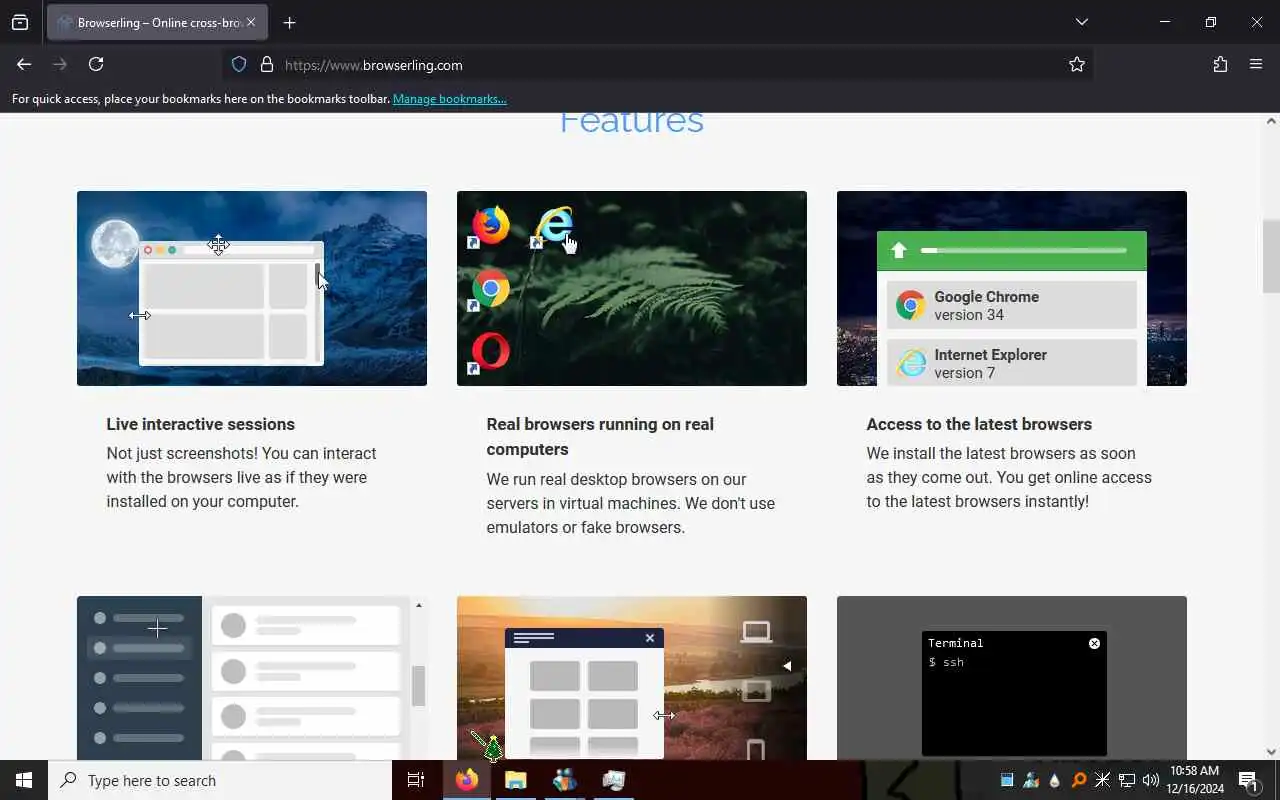
Task: Open the tracking protection shield panel
Action: click(239, 64)
